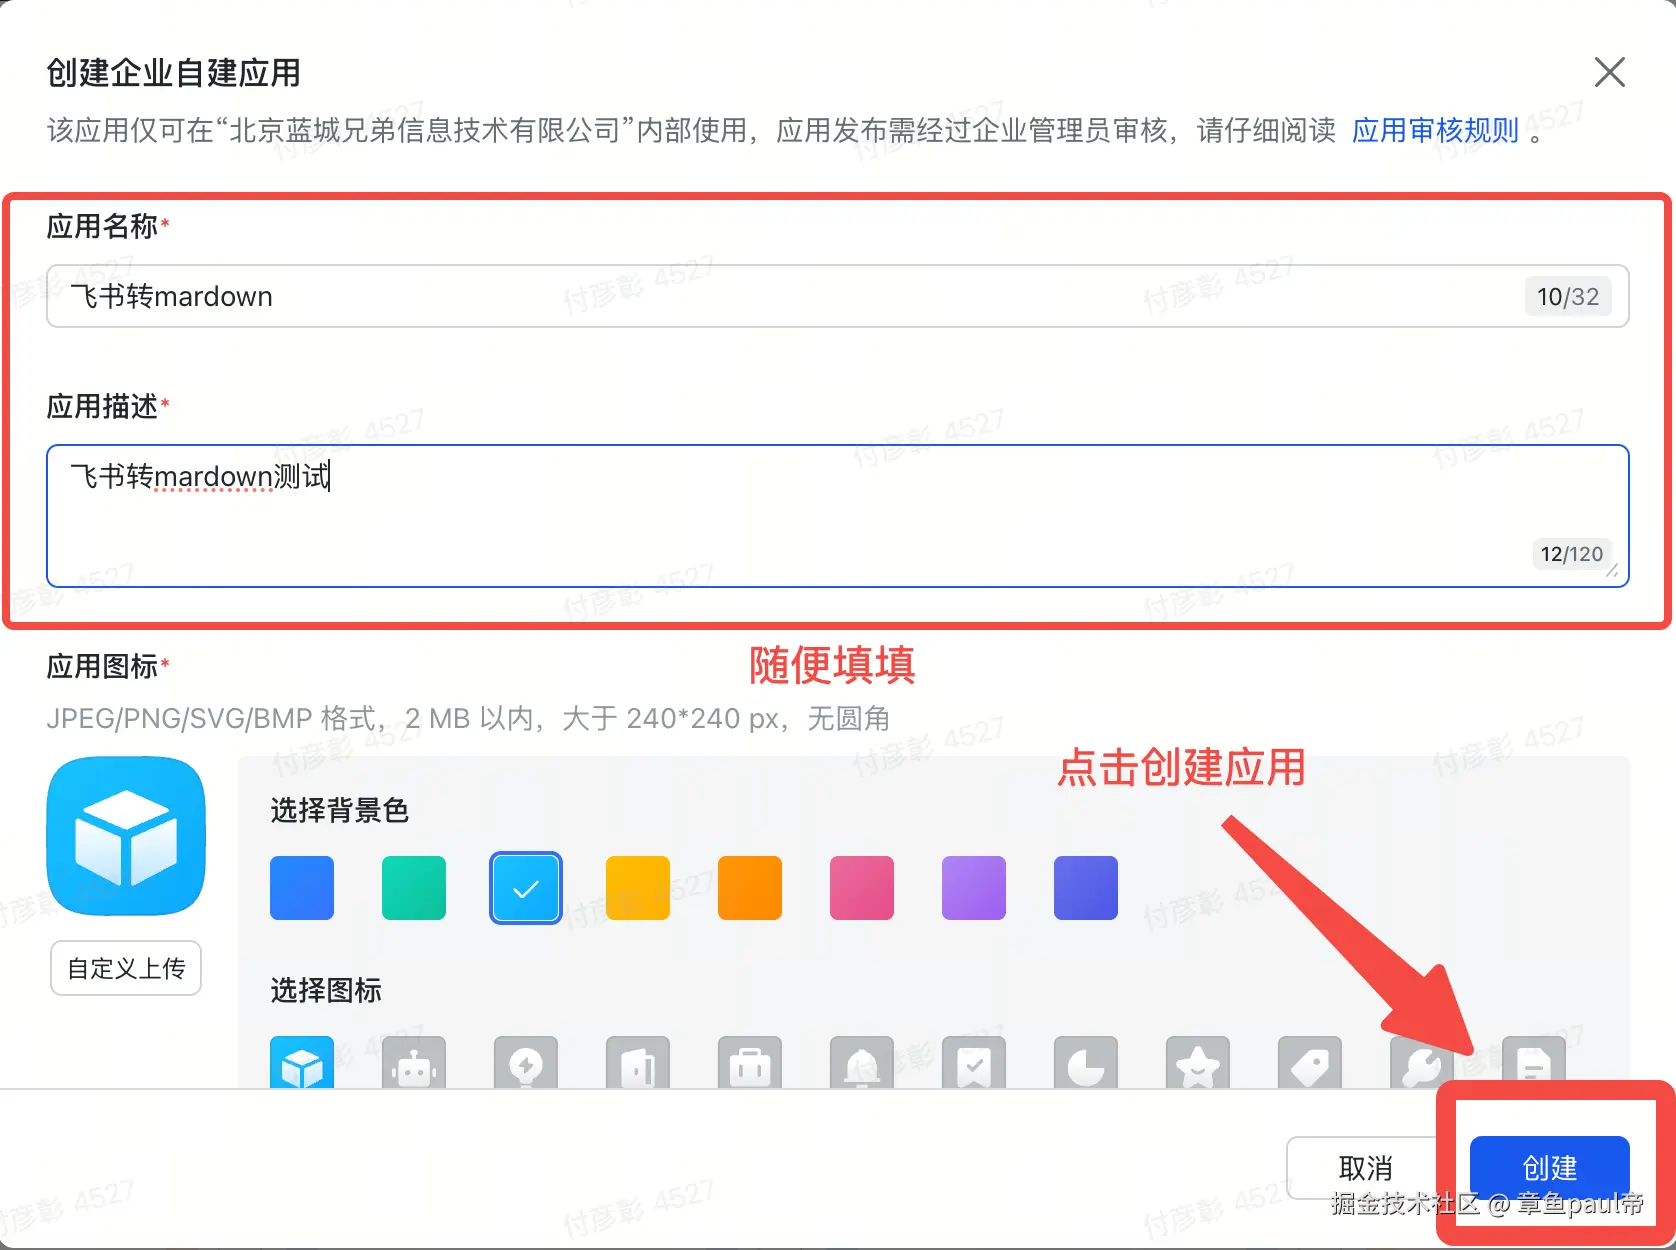
Task: Pick the pink background color
Action: (862, 888)
